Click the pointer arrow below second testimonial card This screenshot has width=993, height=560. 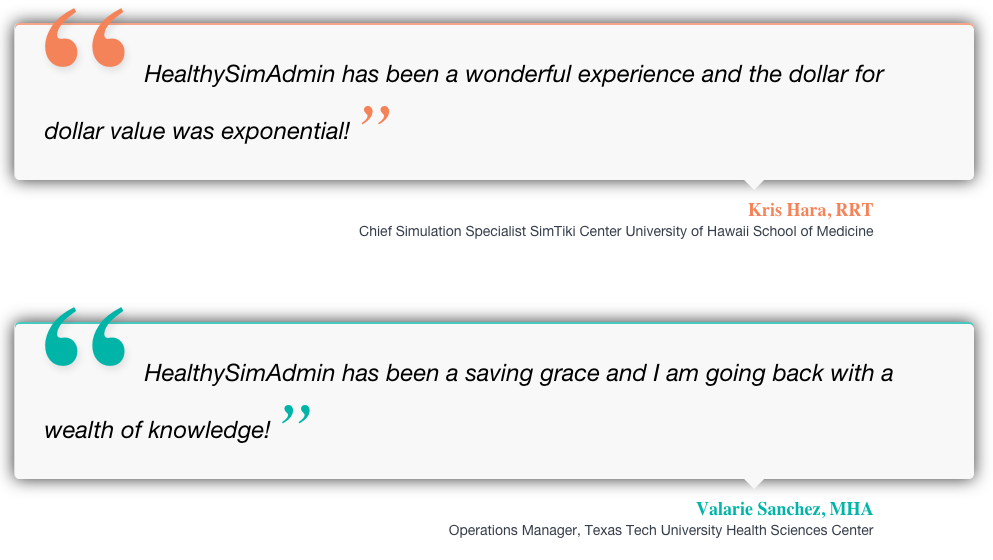pyautogui.click(x=755, y=483)
